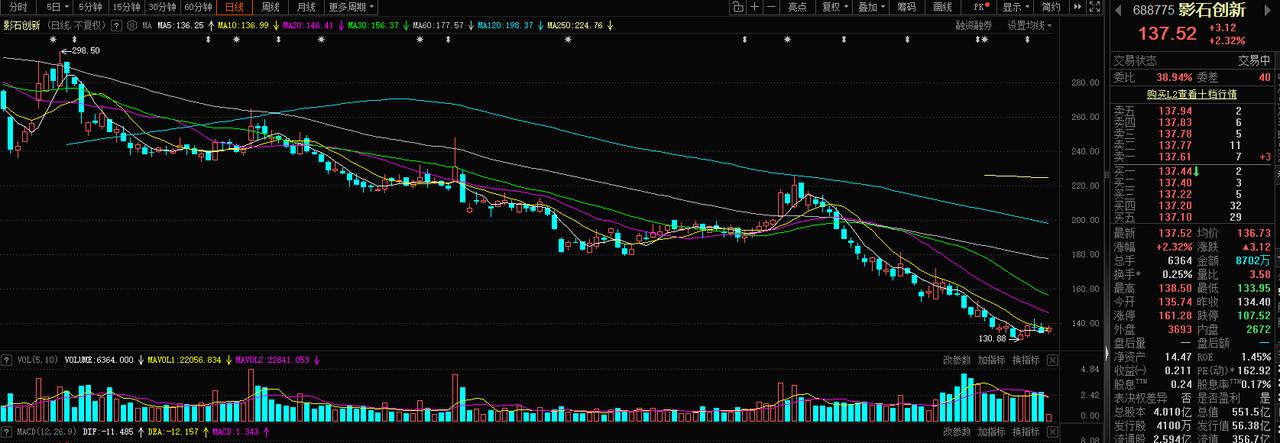The height and width of the screenshot is (443, 1280).
Task: Select the 15分钟 chart period
Action: (x=127, y=7)
